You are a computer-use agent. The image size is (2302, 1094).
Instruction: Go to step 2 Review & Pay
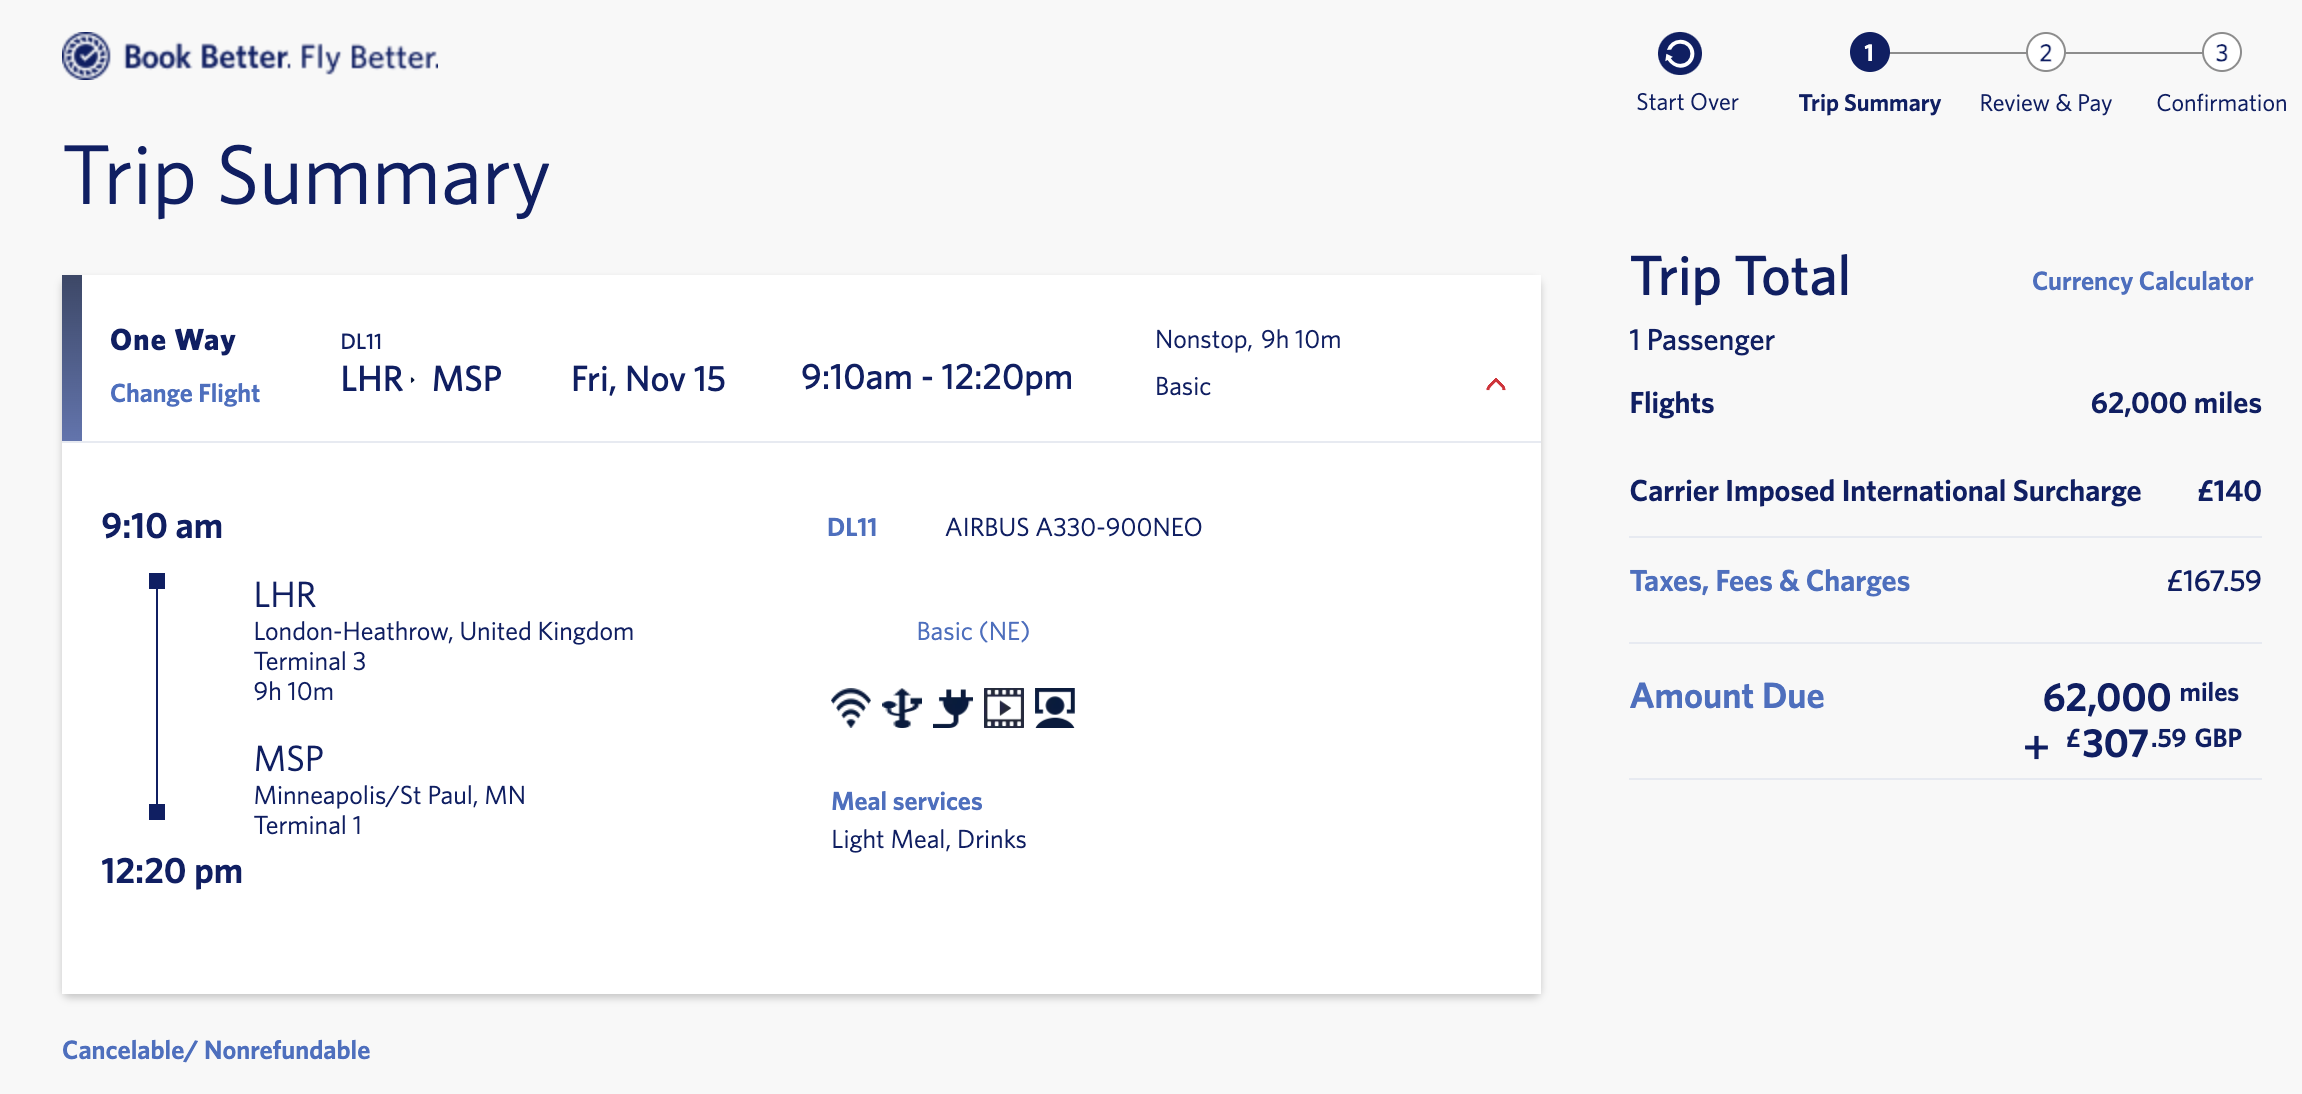click(x=2046, y=53)
